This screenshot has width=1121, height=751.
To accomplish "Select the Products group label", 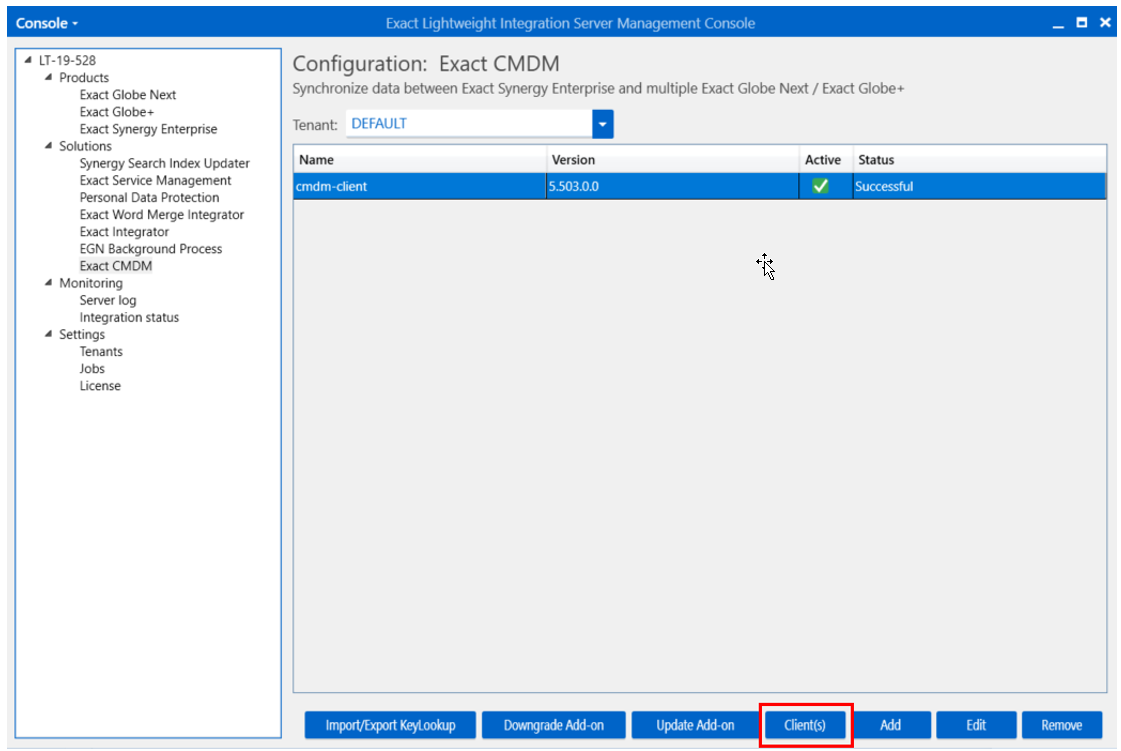I will 84,77.
